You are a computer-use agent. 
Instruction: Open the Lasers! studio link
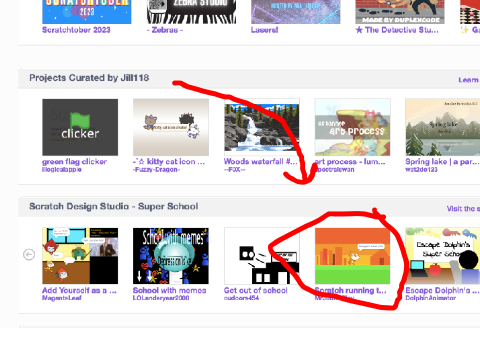[264, 30]
